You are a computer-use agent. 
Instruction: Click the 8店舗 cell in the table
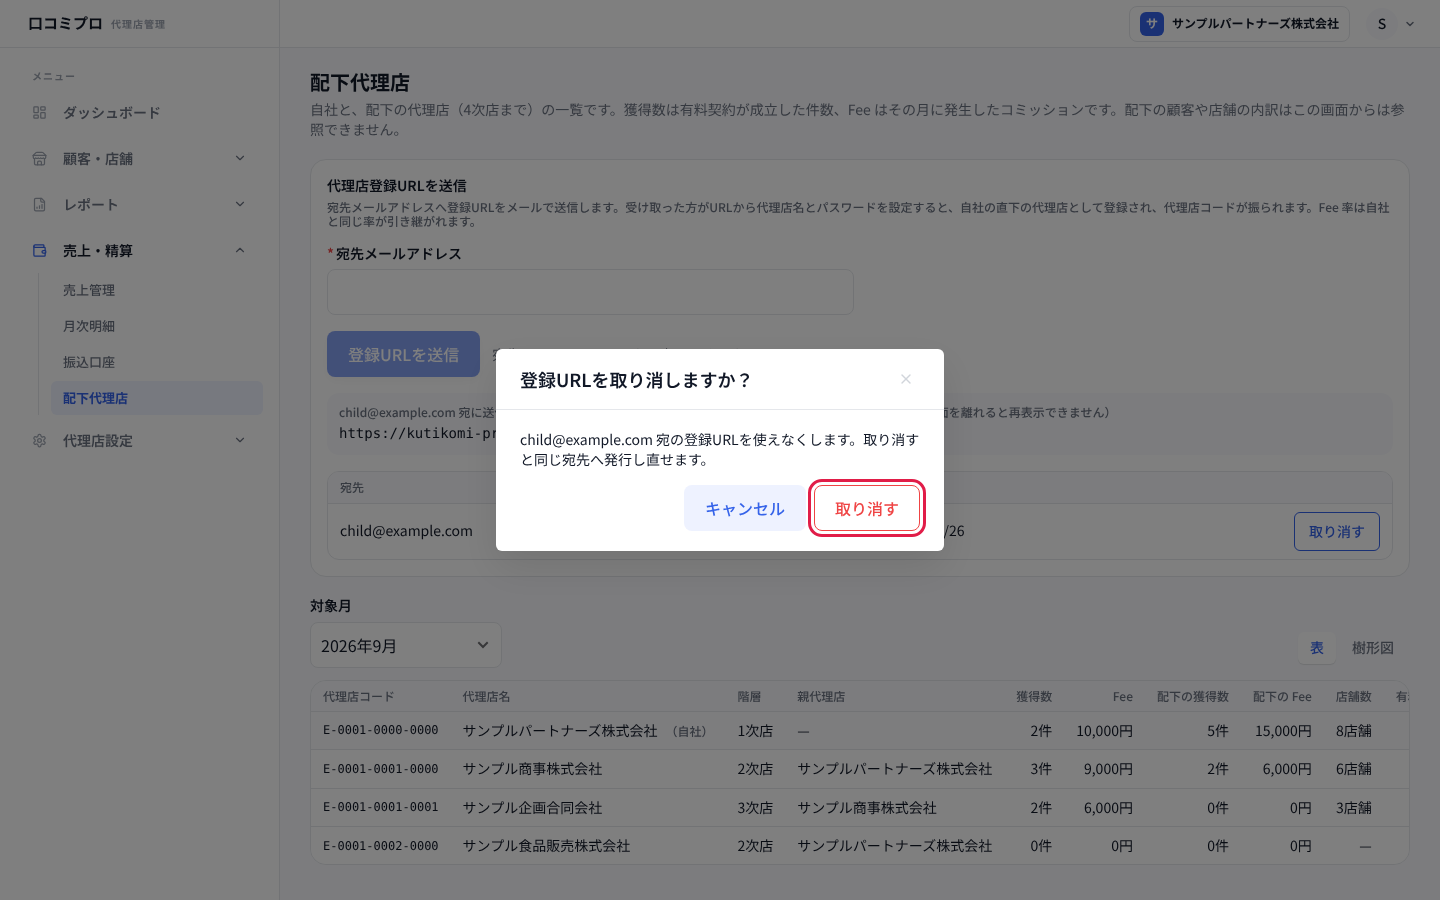click(1354, 731)
